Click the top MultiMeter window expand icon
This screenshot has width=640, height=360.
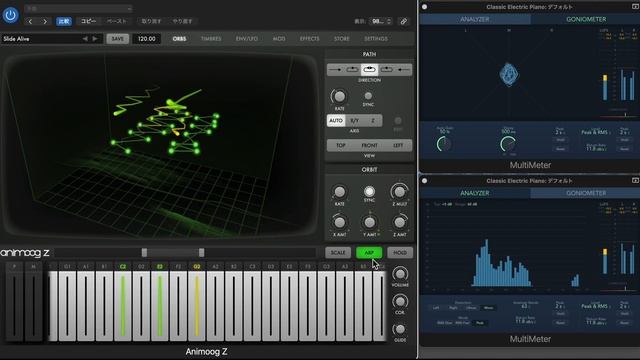(635, 7)
